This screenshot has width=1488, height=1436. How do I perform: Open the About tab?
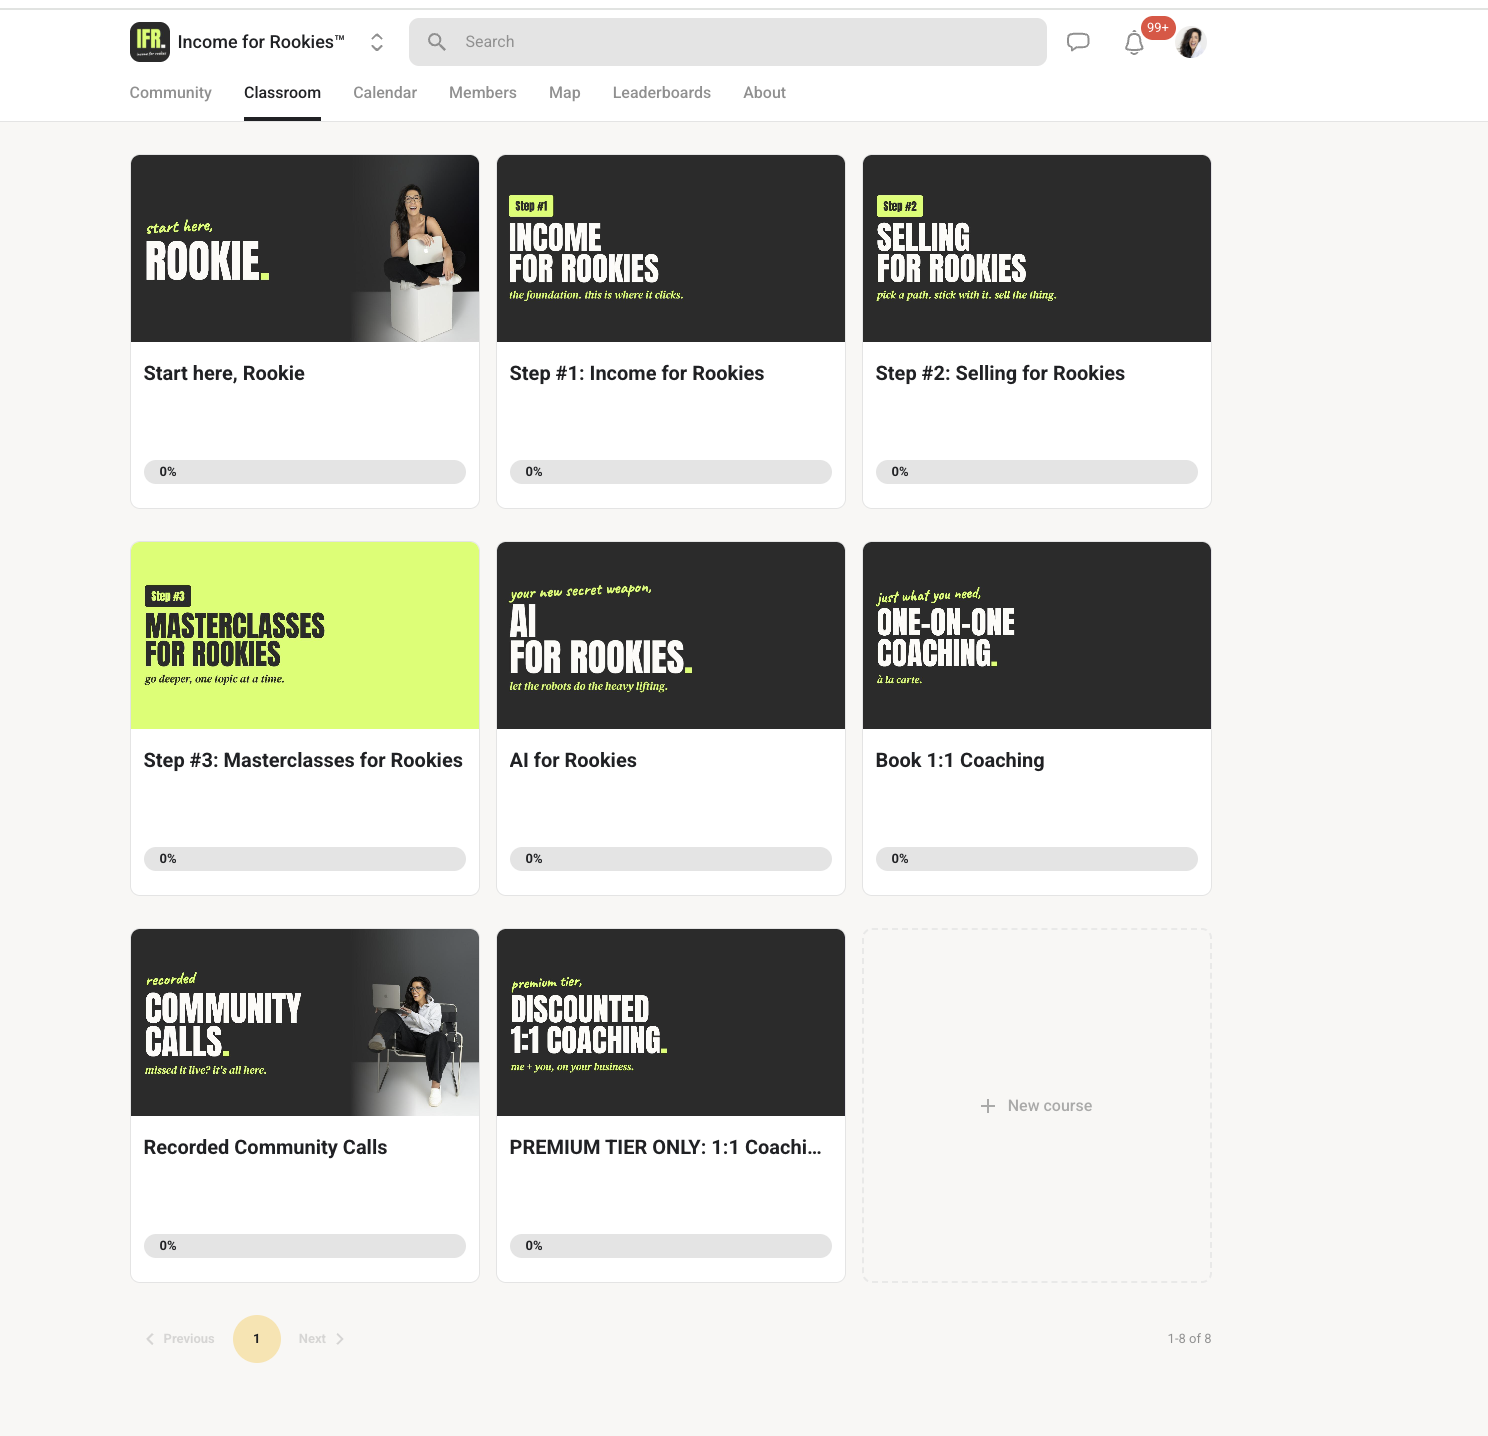click(765, 93)
